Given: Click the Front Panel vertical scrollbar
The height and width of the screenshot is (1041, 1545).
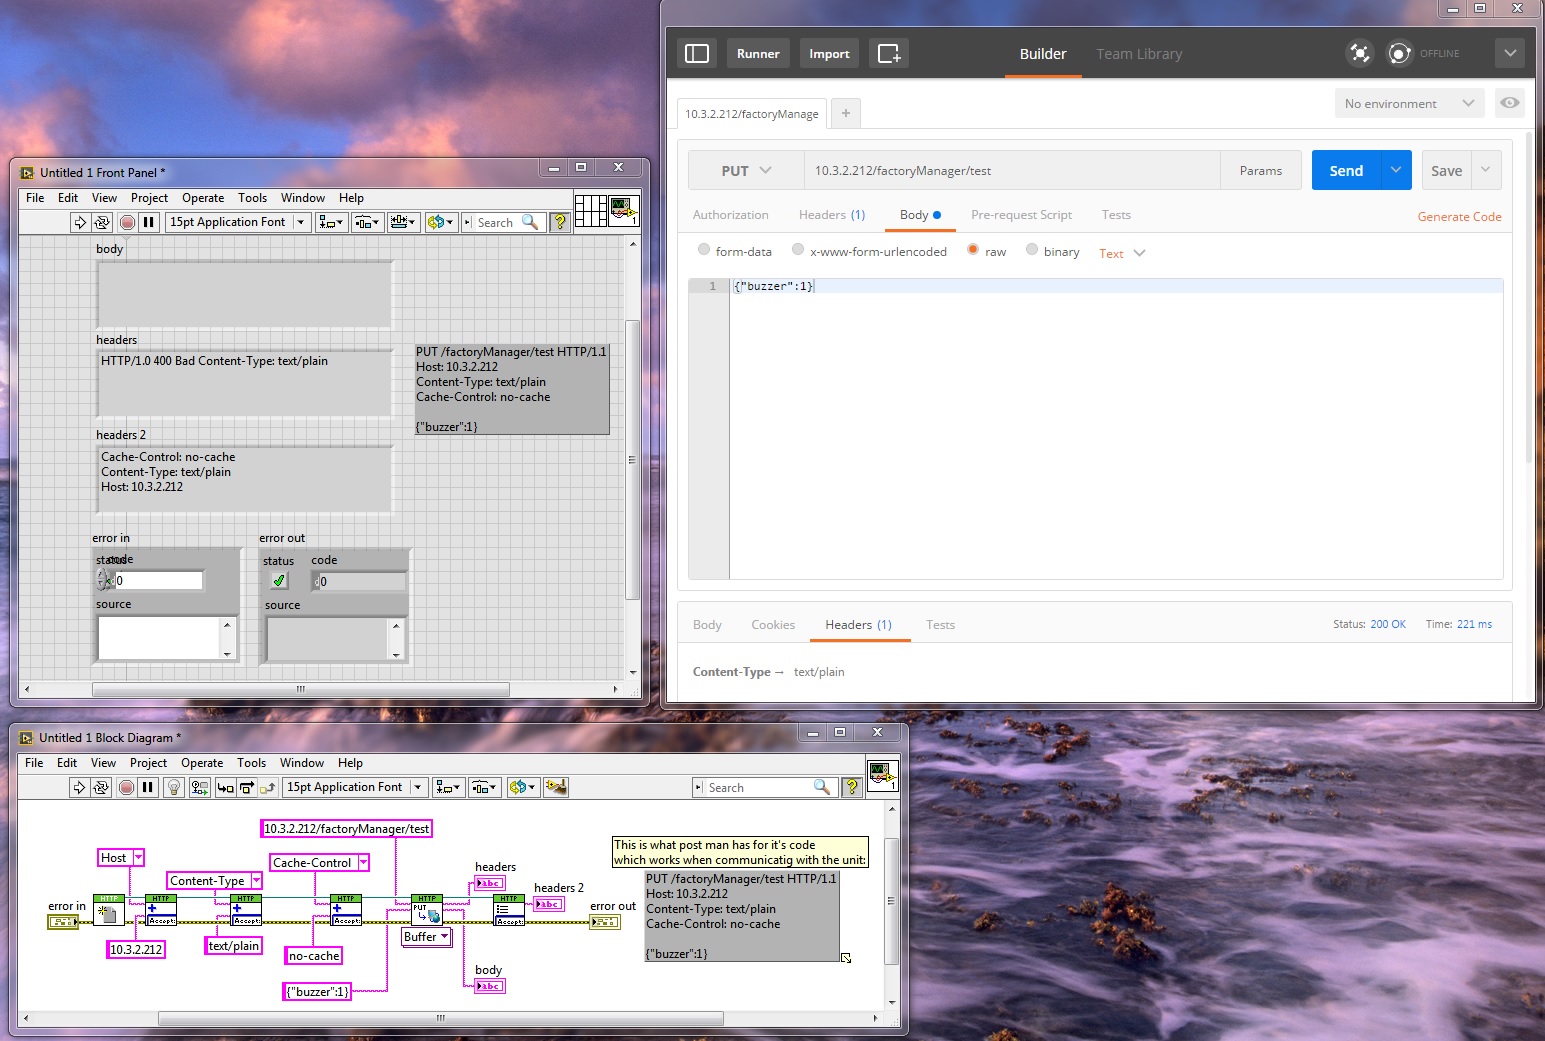Looking at the screenshot, I should tap(632, 460).
